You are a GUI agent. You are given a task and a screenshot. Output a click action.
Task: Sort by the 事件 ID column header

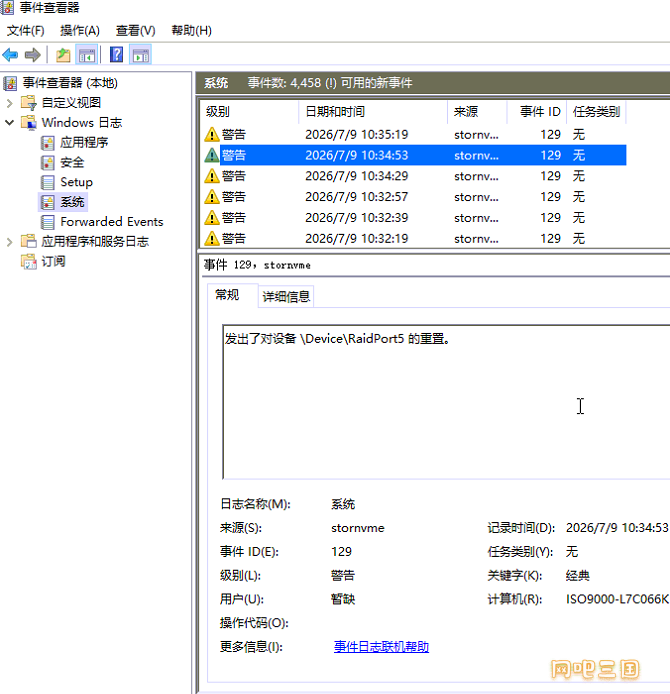pyautogui.click(x=536, y=112)
